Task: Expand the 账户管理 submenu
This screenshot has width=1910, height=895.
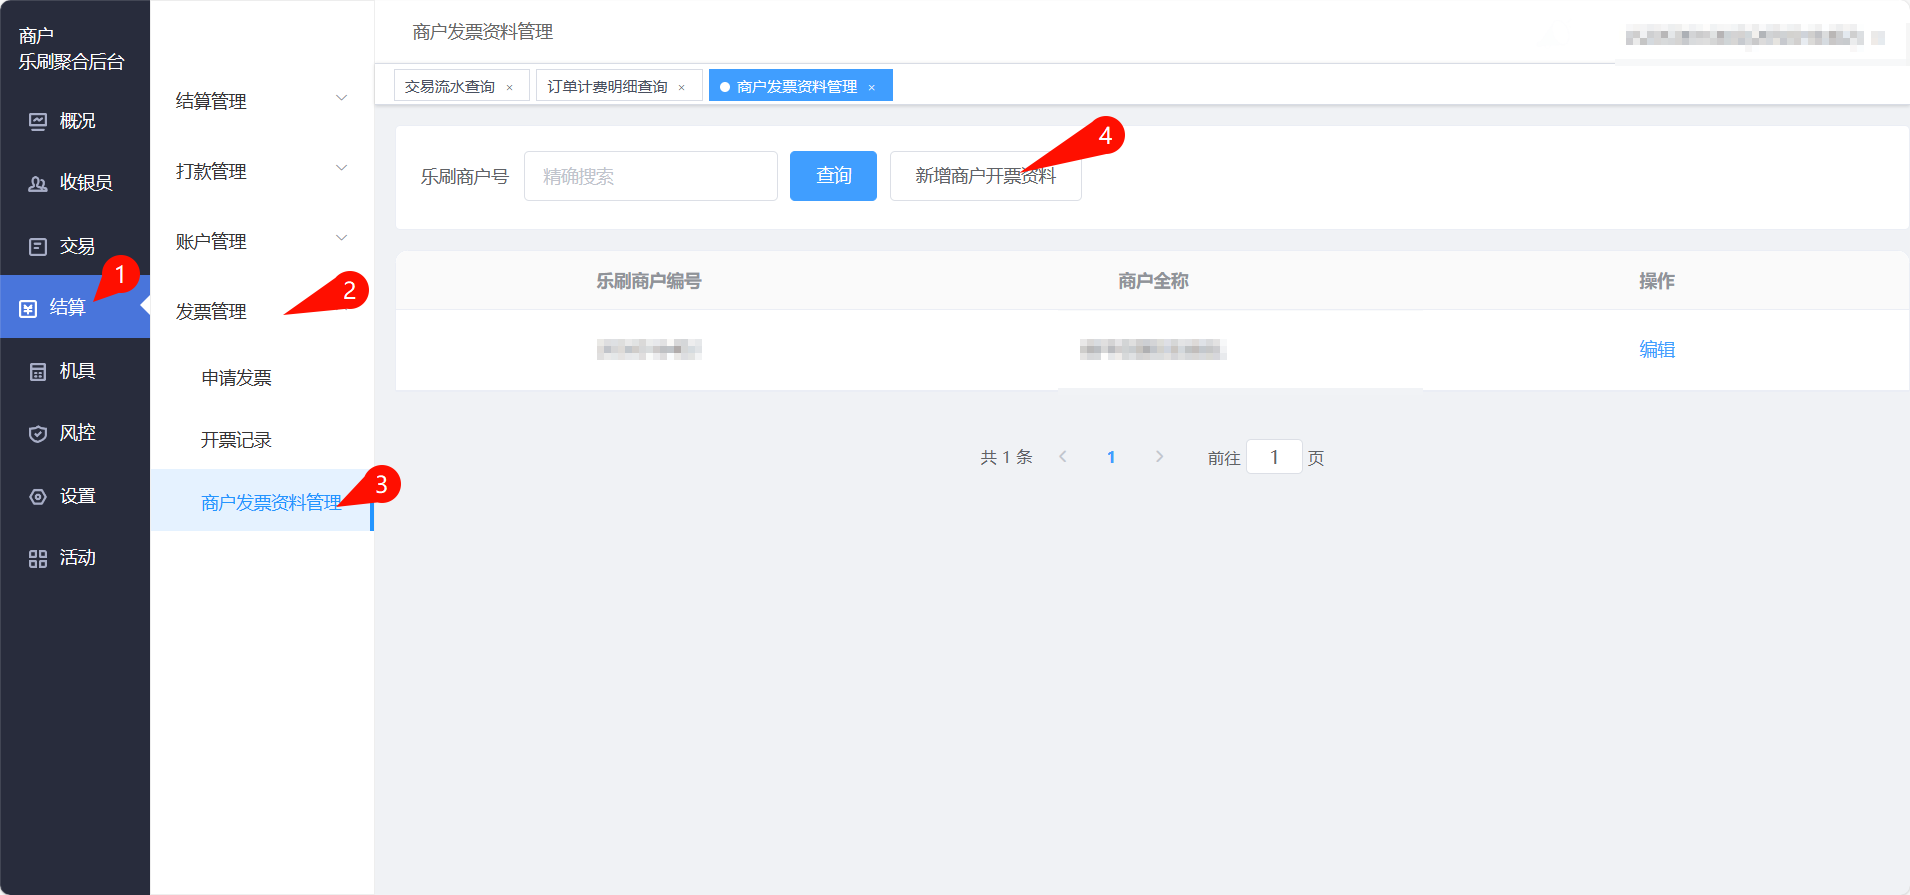Action: pos(260,241)
